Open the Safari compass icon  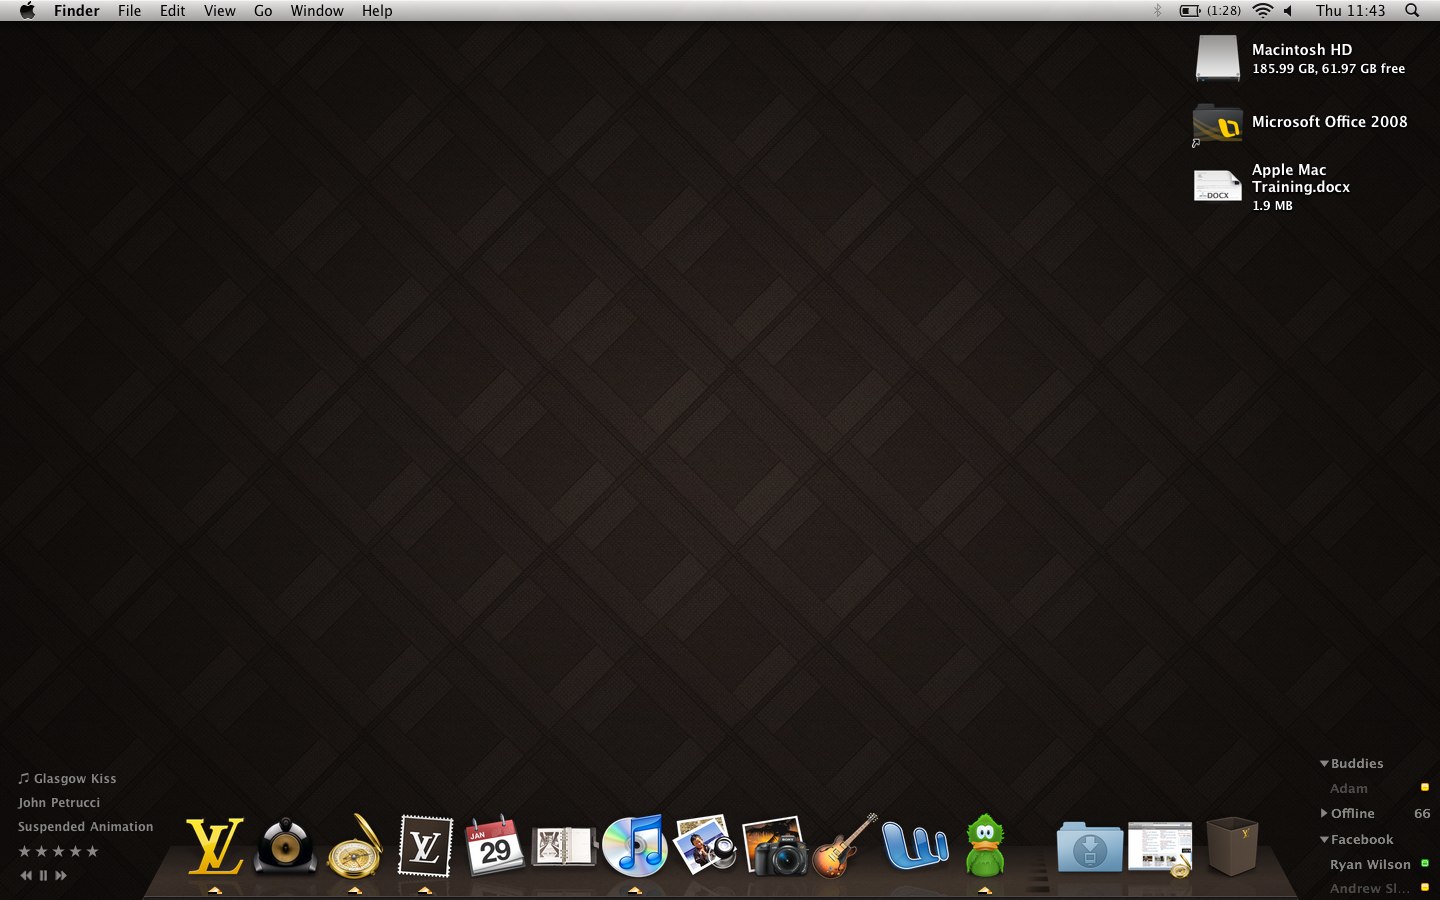355,846
